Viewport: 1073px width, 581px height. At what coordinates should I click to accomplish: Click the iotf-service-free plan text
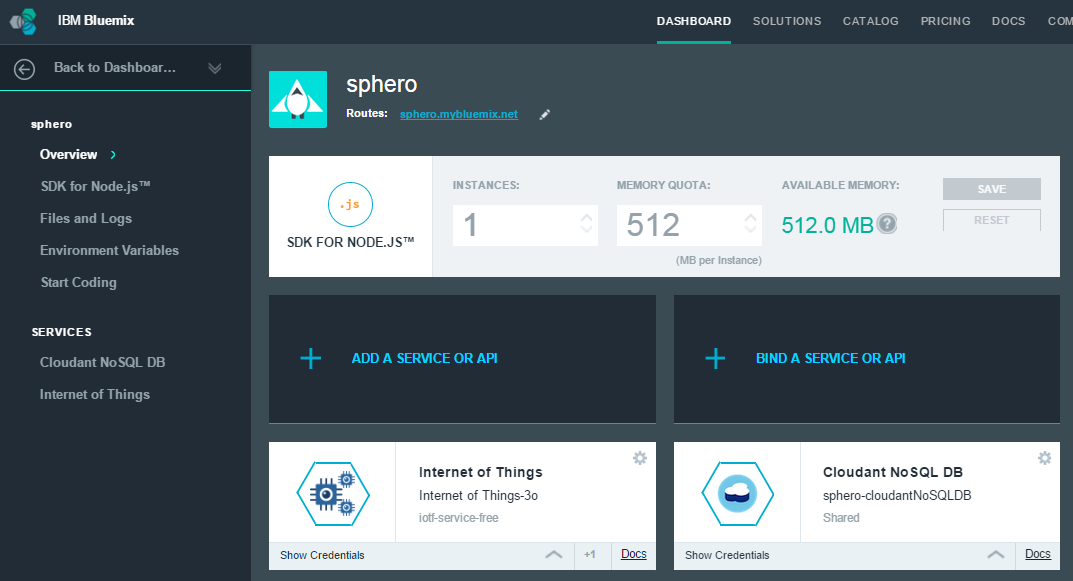click(458, 518)
